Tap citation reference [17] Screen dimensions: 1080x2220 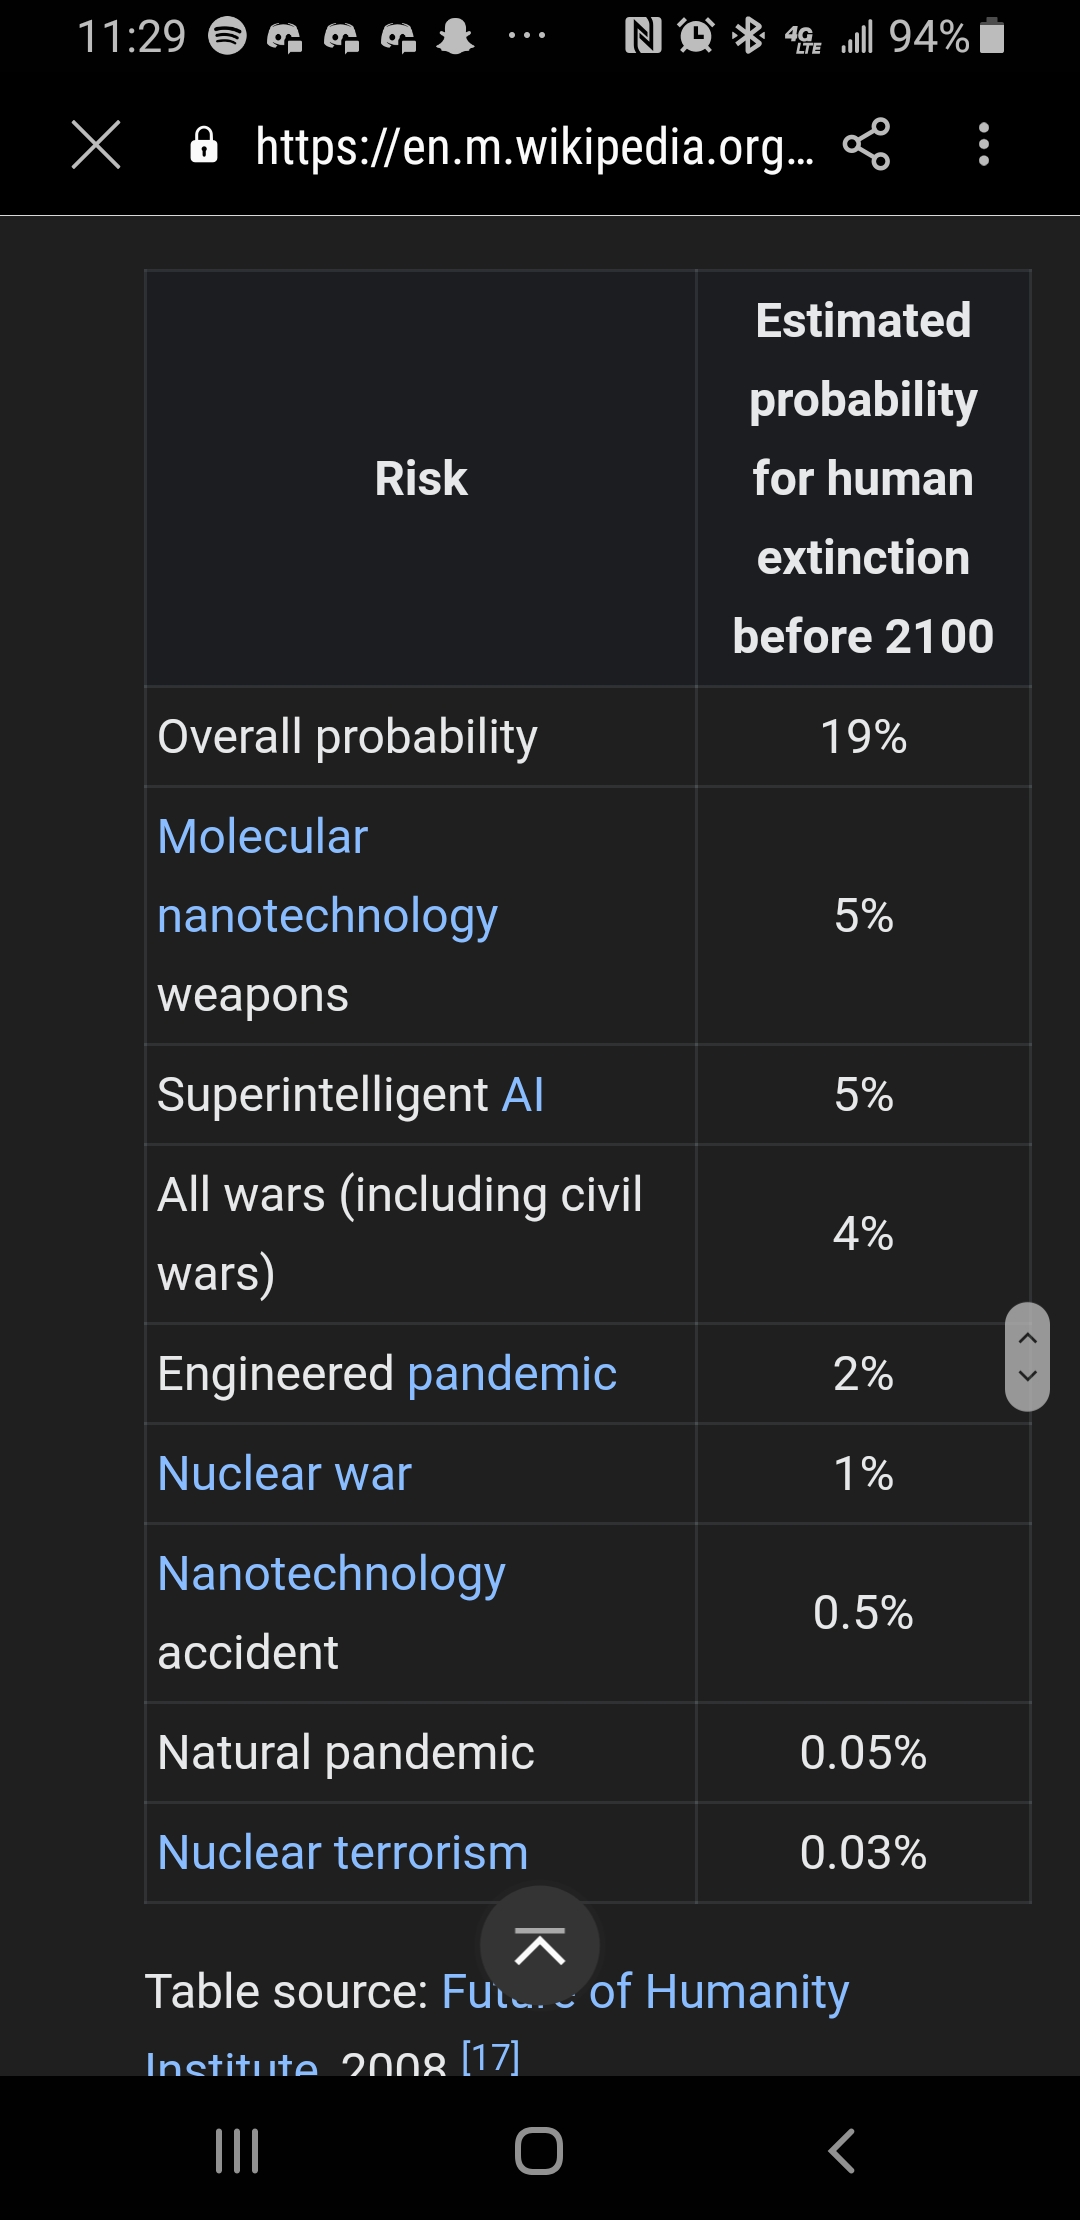click(490, 2056)
